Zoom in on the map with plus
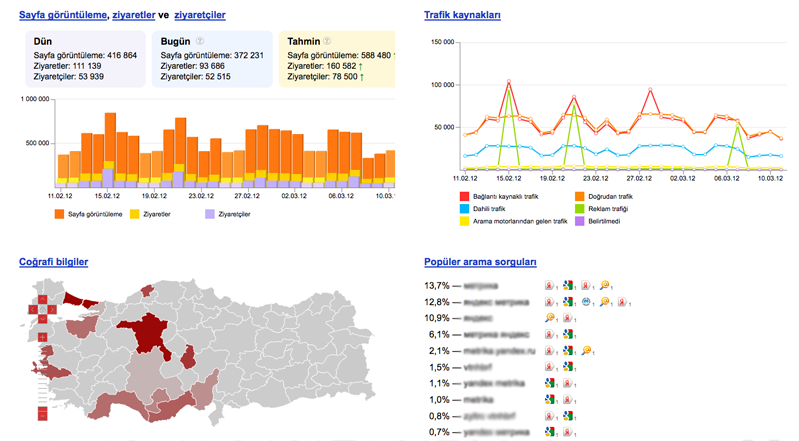This screenshot has width=799, height=441. pos(42,337)
